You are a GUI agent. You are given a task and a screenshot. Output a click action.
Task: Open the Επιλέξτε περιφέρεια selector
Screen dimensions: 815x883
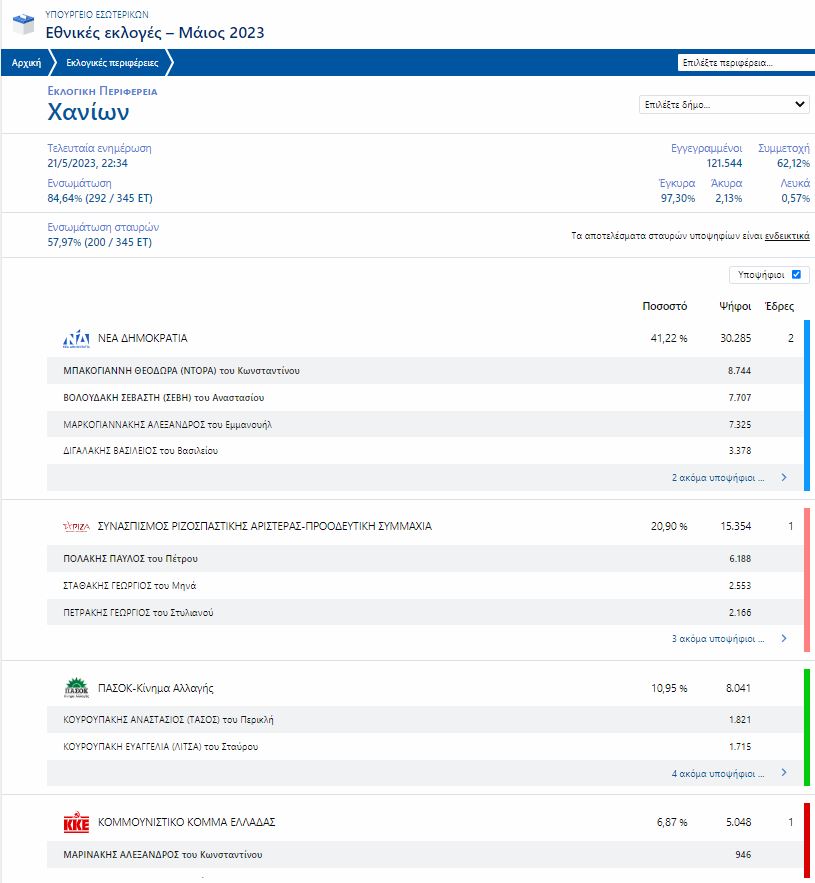745,62
